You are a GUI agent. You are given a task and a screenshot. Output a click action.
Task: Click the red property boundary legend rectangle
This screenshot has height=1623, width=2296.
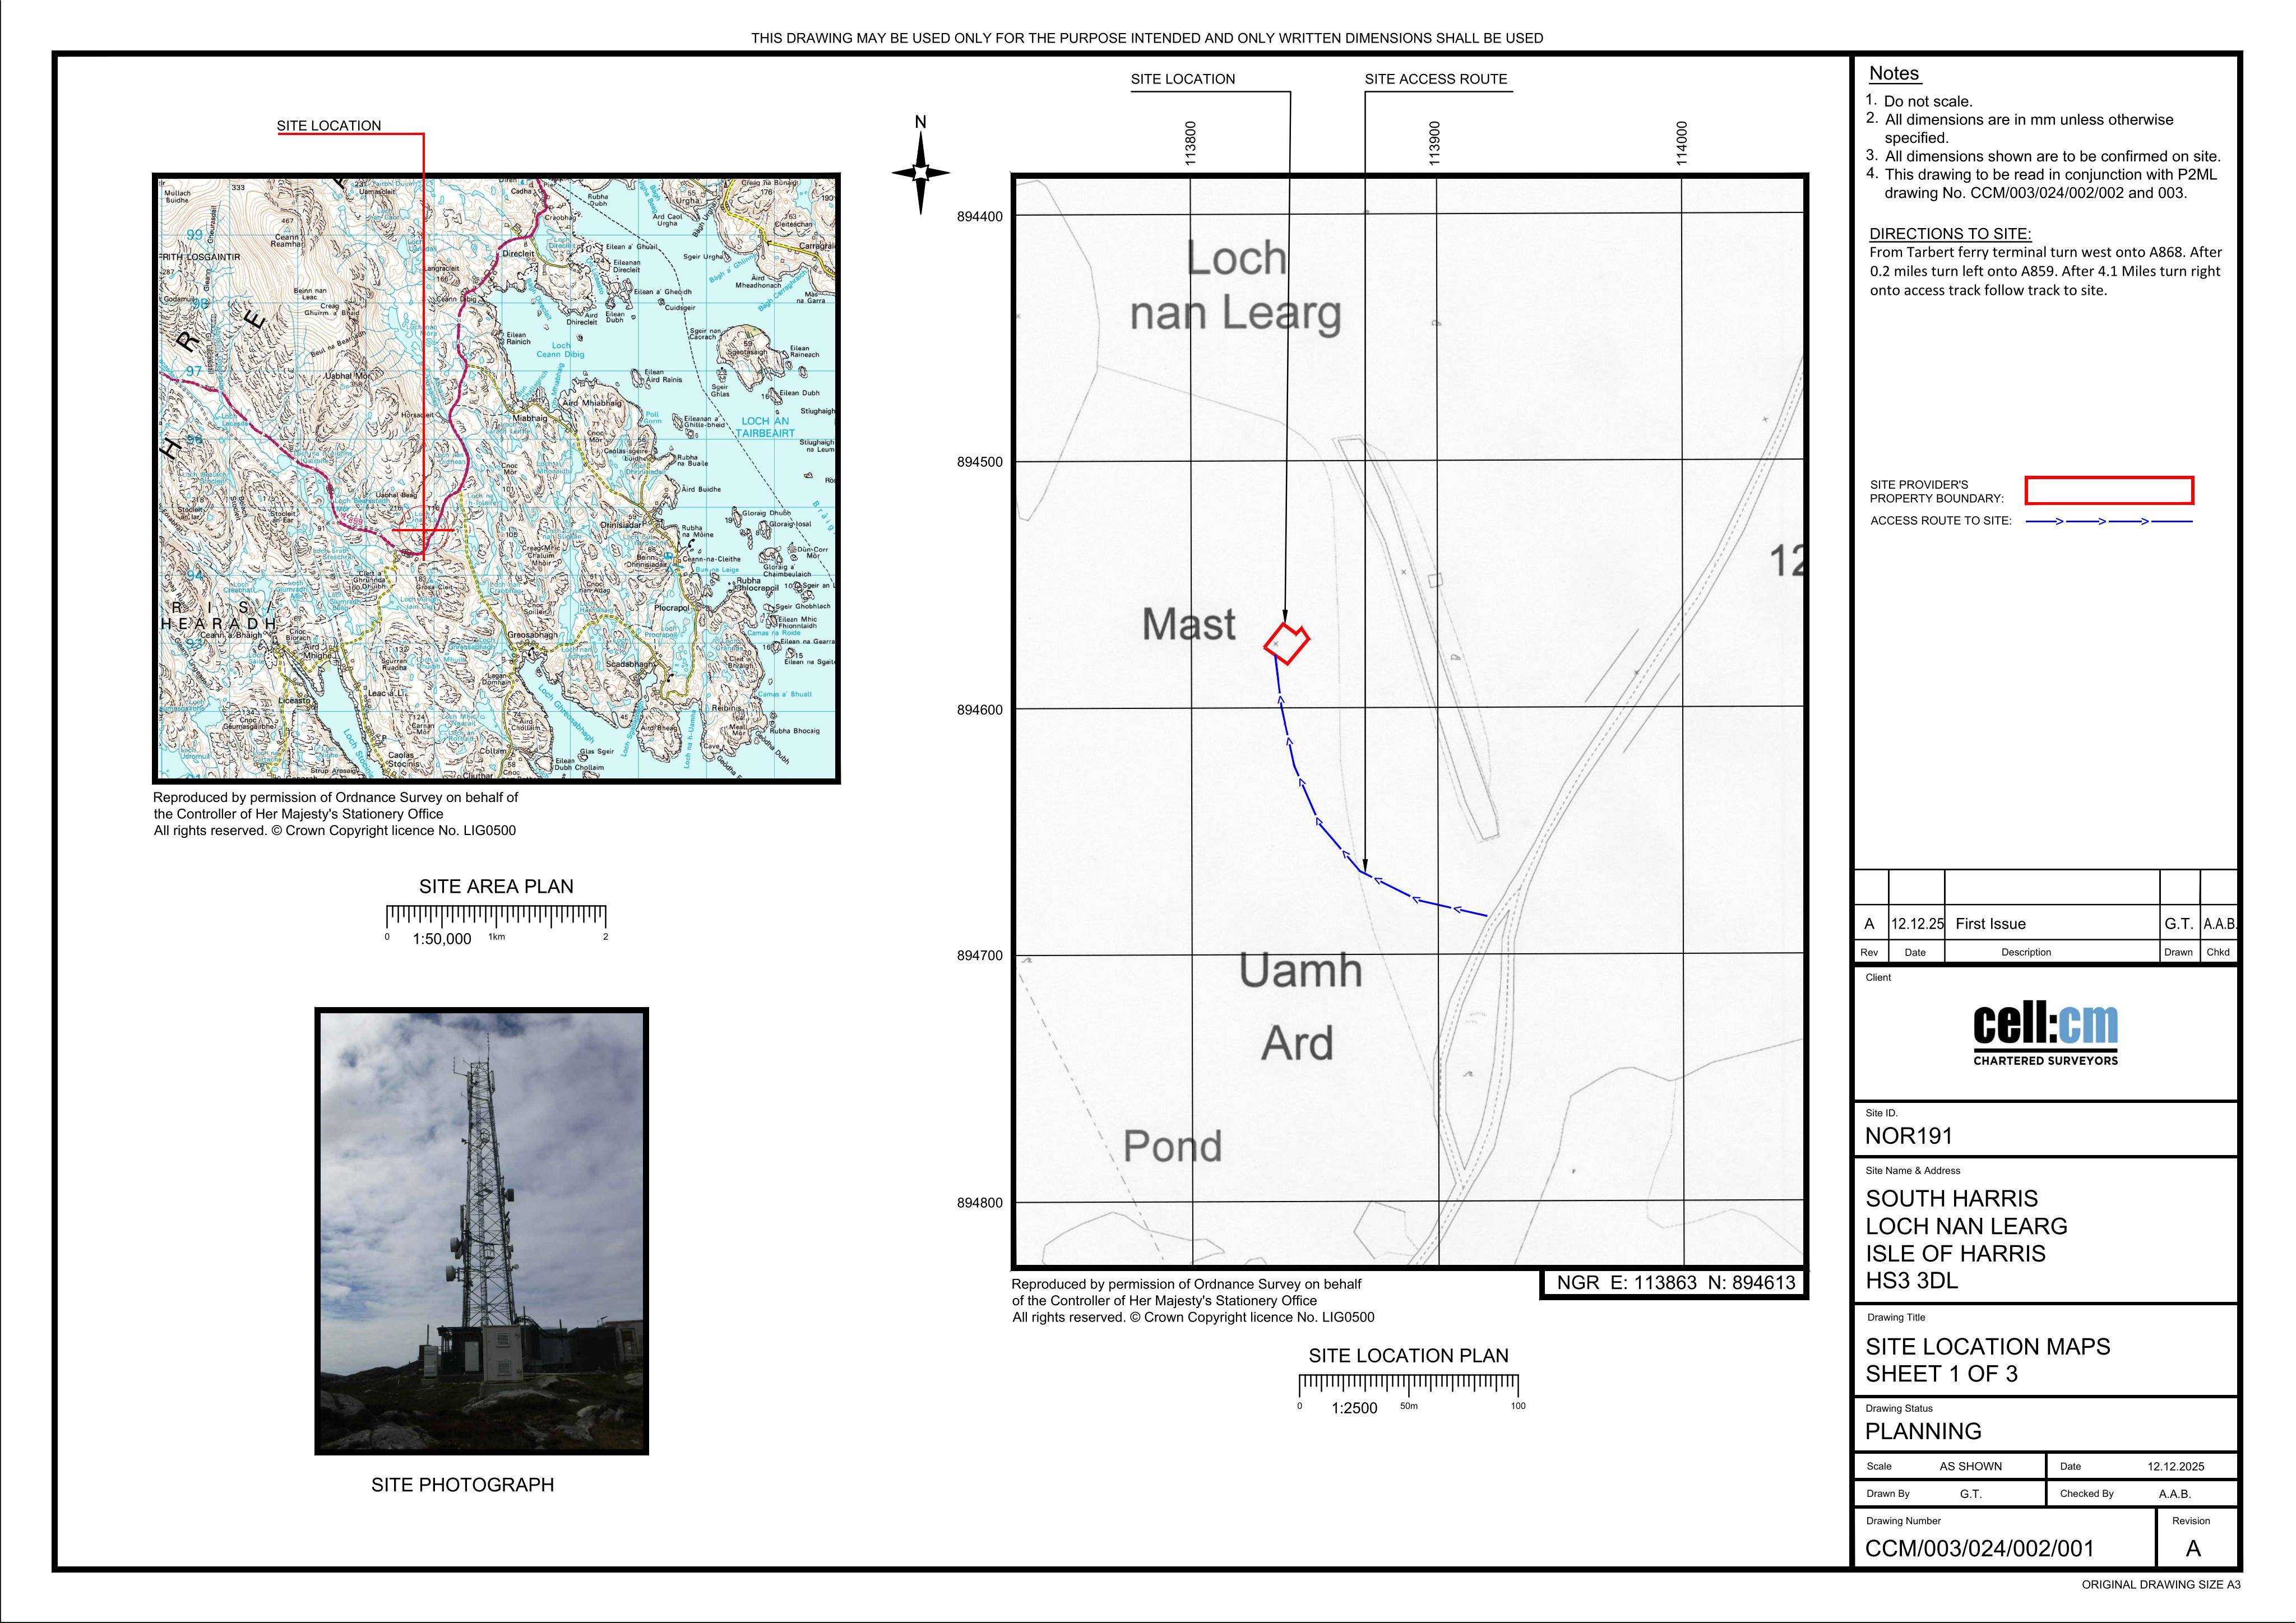(x=2109, y=490)
